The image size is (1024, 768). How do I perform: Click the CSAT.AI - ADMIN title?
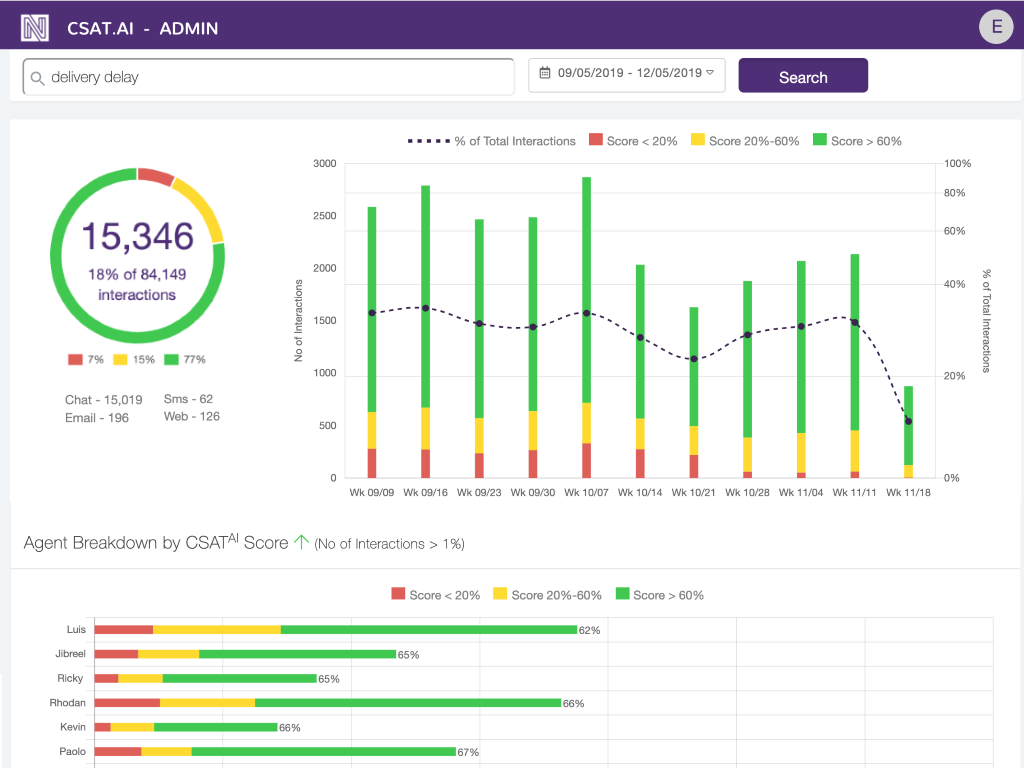(142, 28)
